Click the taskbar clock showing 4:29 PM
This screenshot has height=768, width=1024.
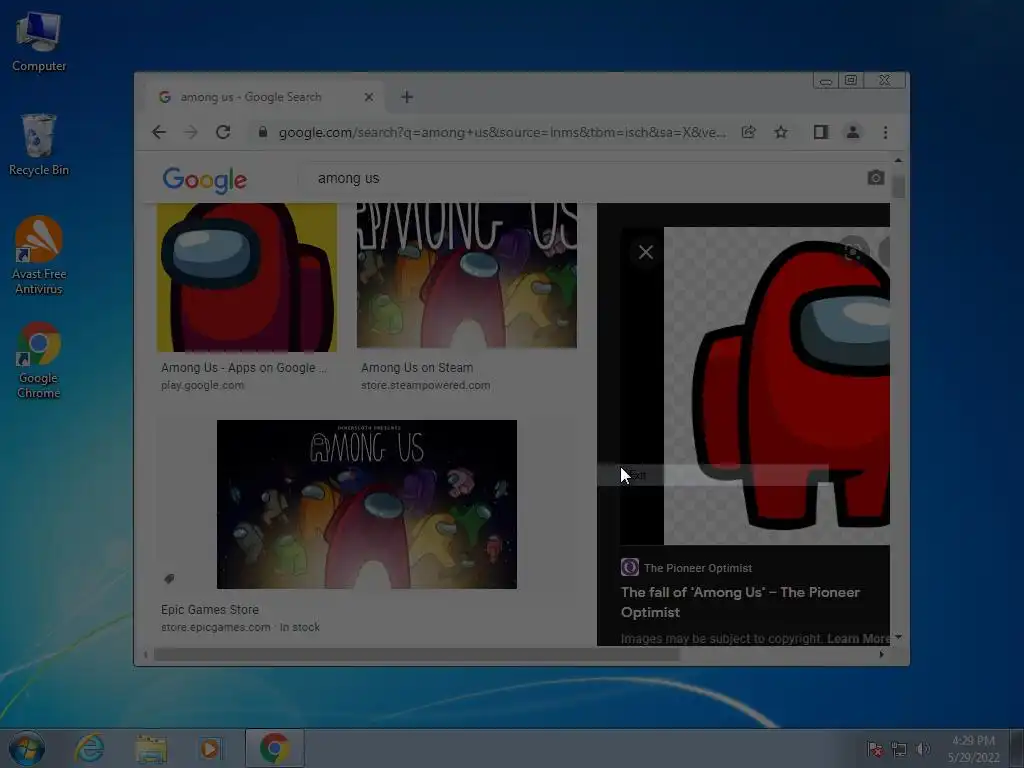pos(974,749)
